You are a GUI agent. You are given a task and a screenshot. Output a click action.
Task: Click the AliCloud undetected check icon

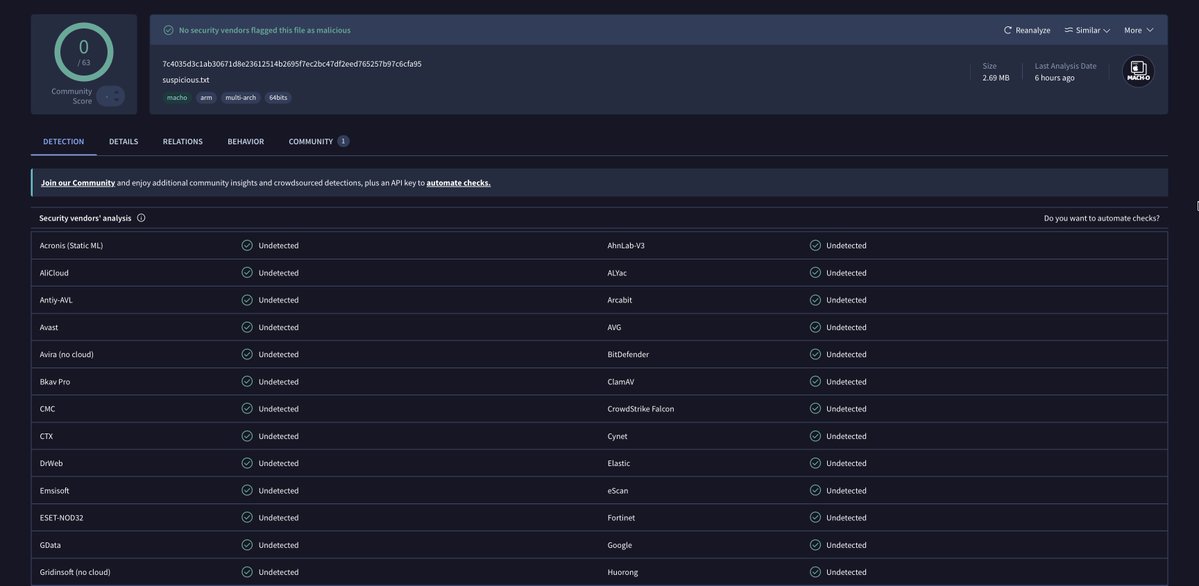(x=247, y=272)
